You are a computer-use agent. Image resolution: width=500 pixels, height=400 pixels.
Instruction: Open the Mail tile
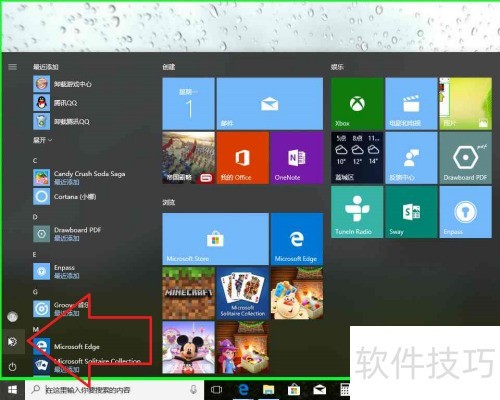click(x=270, y=104)
